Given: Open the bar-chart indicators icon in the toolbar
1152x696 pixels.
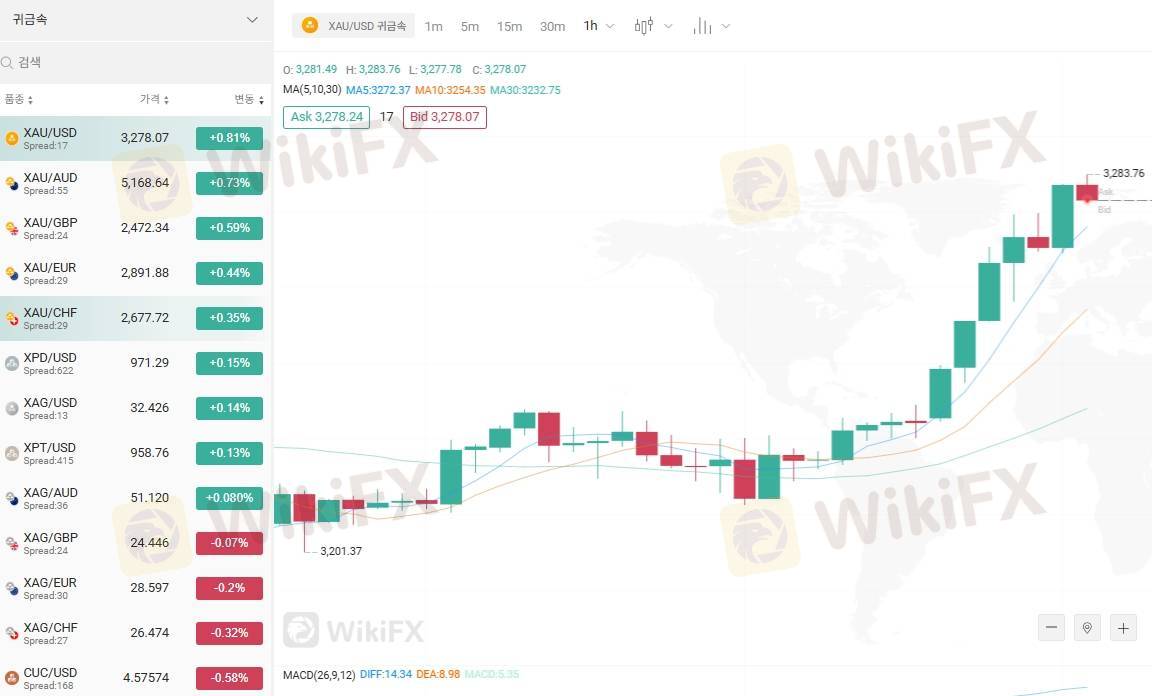Looking at the screenshot, I should pos(702,26).
